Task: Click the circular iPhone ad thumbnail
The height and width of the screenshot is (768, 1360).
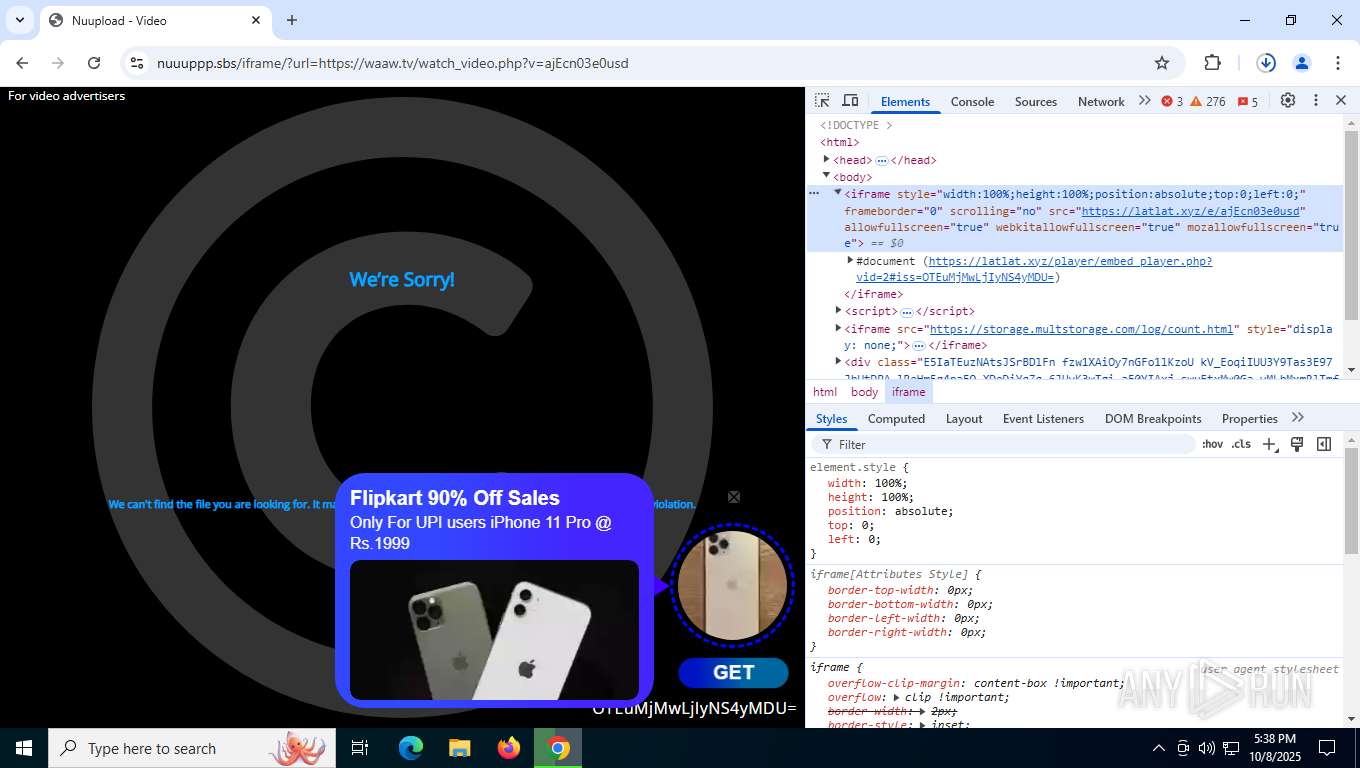Action: pos(732,585)
